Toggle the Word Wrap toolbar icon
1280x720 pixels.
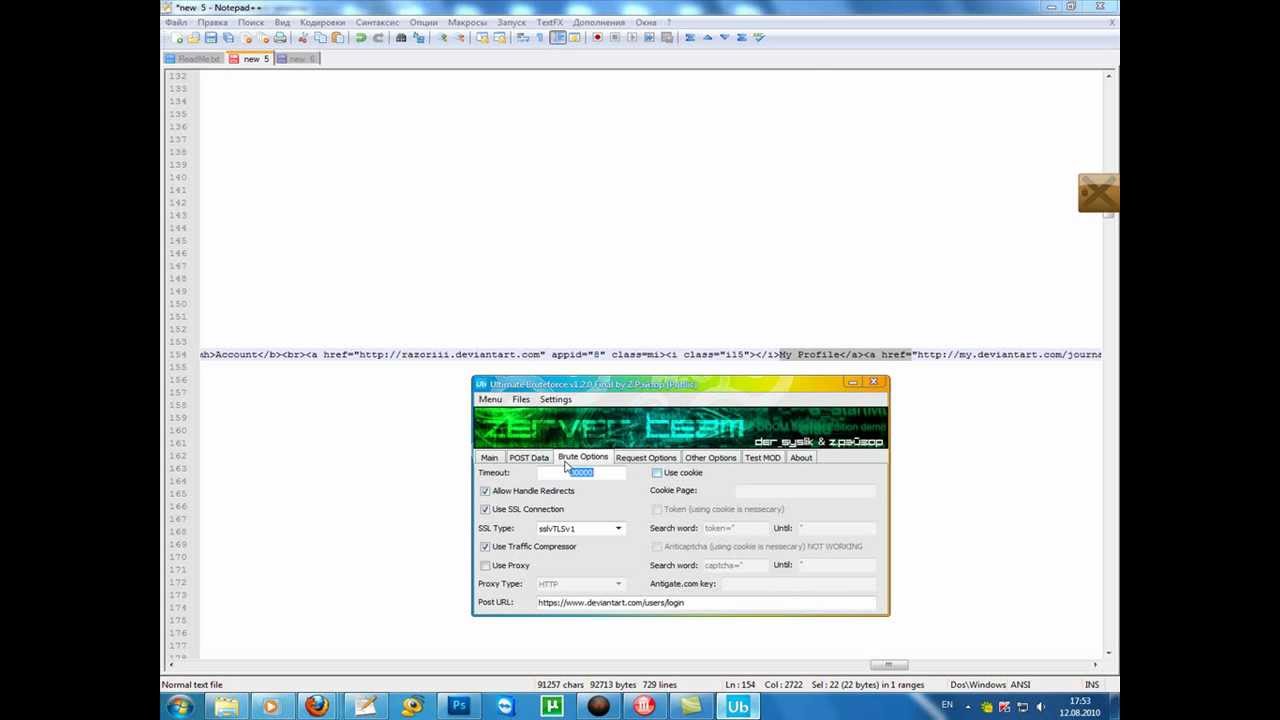522,38
